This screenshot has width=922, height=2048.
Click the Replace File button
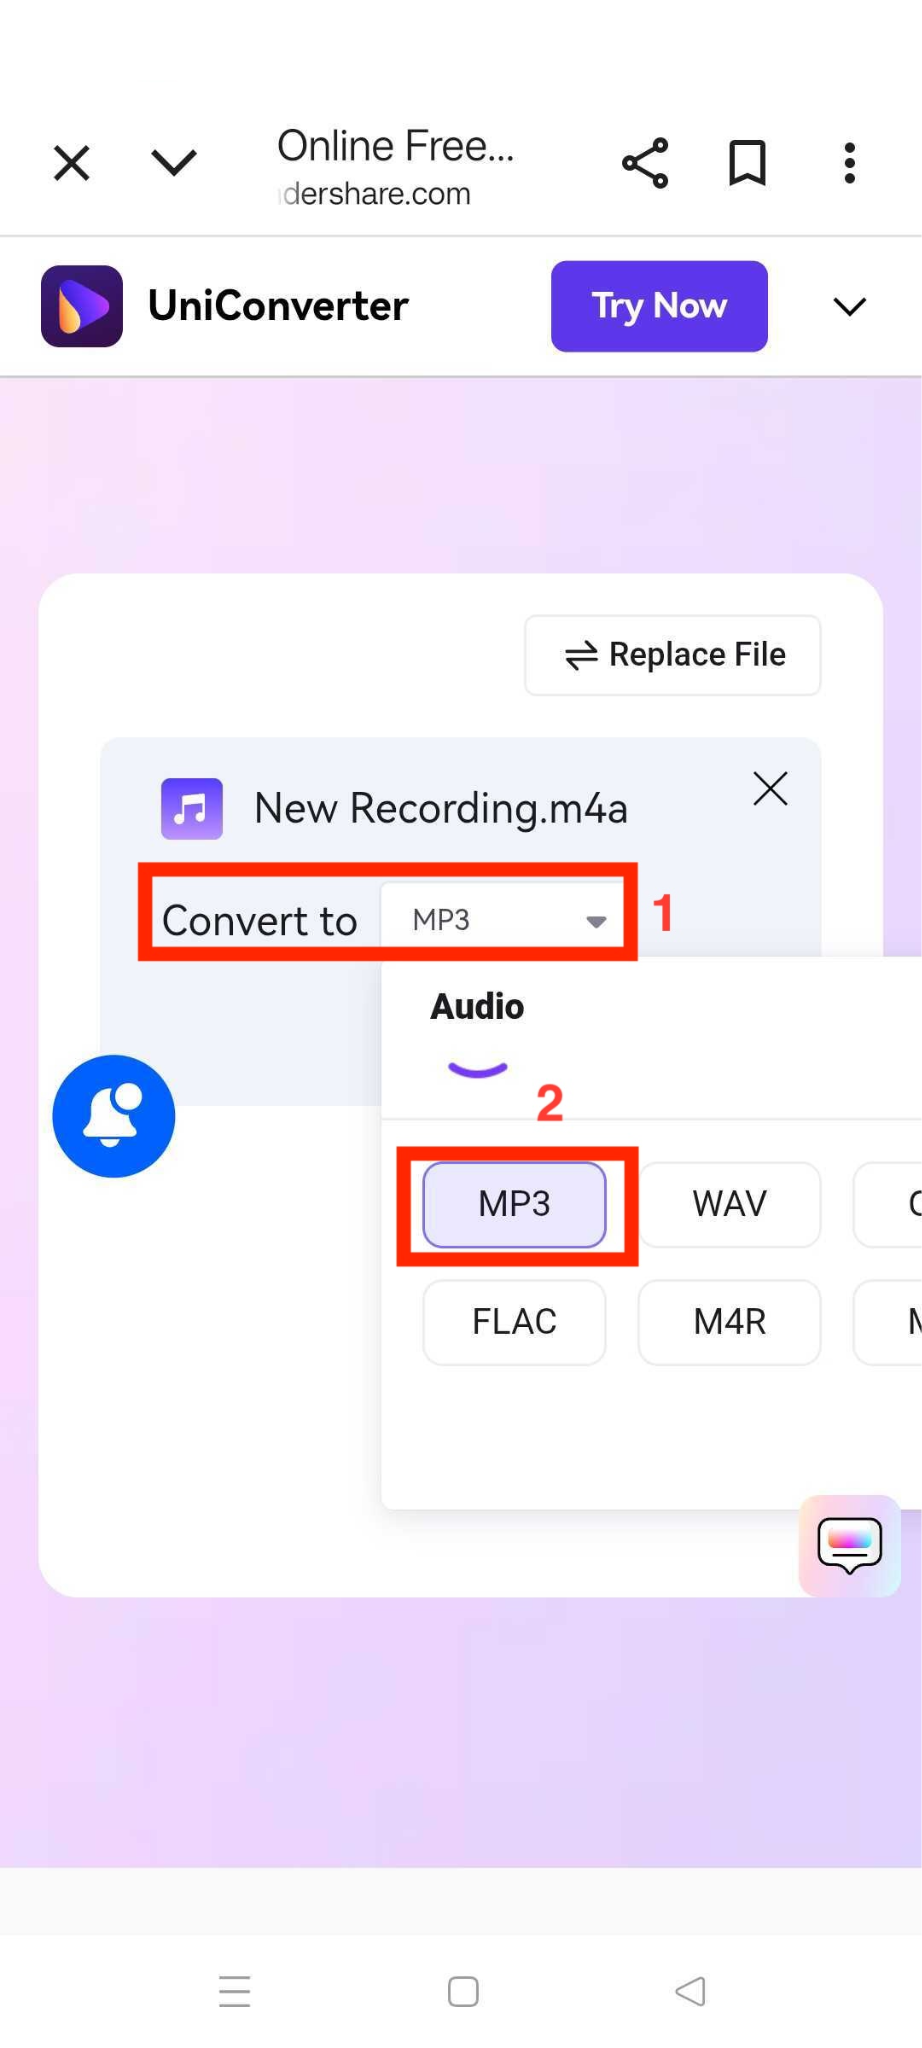[x=673, y=655]
